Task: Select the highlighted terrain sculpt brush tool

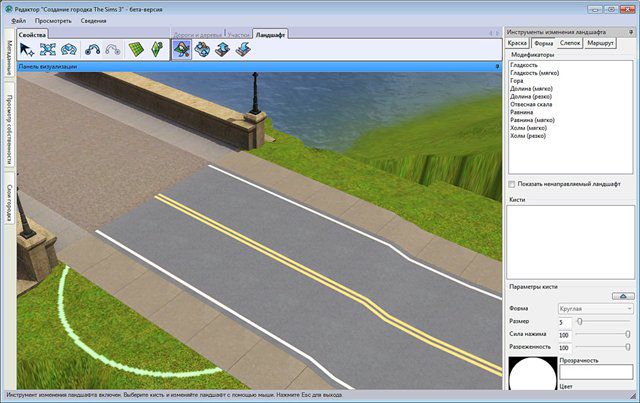Action: pyautogui.click(x=183, y=49)
